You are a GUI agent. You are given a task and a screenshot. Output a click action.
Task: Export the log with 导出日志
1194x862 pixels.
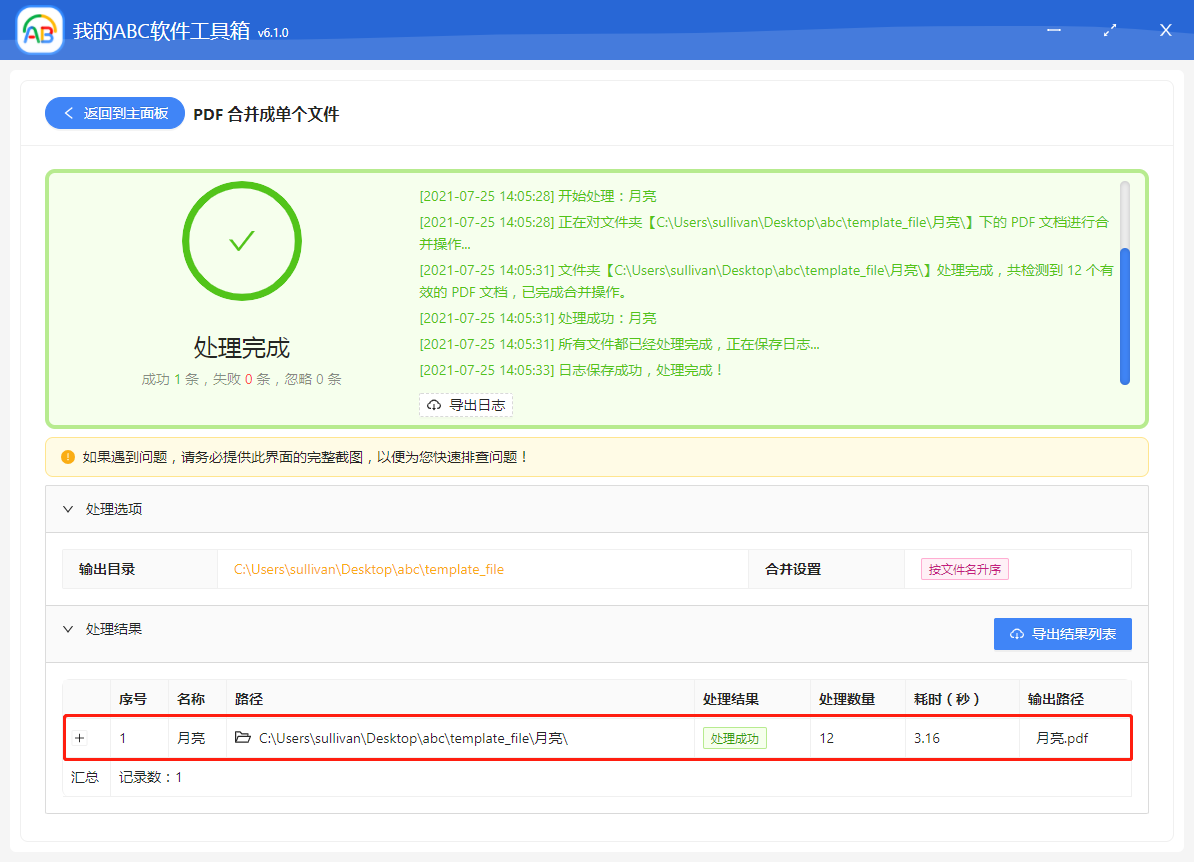coord(466,405)
